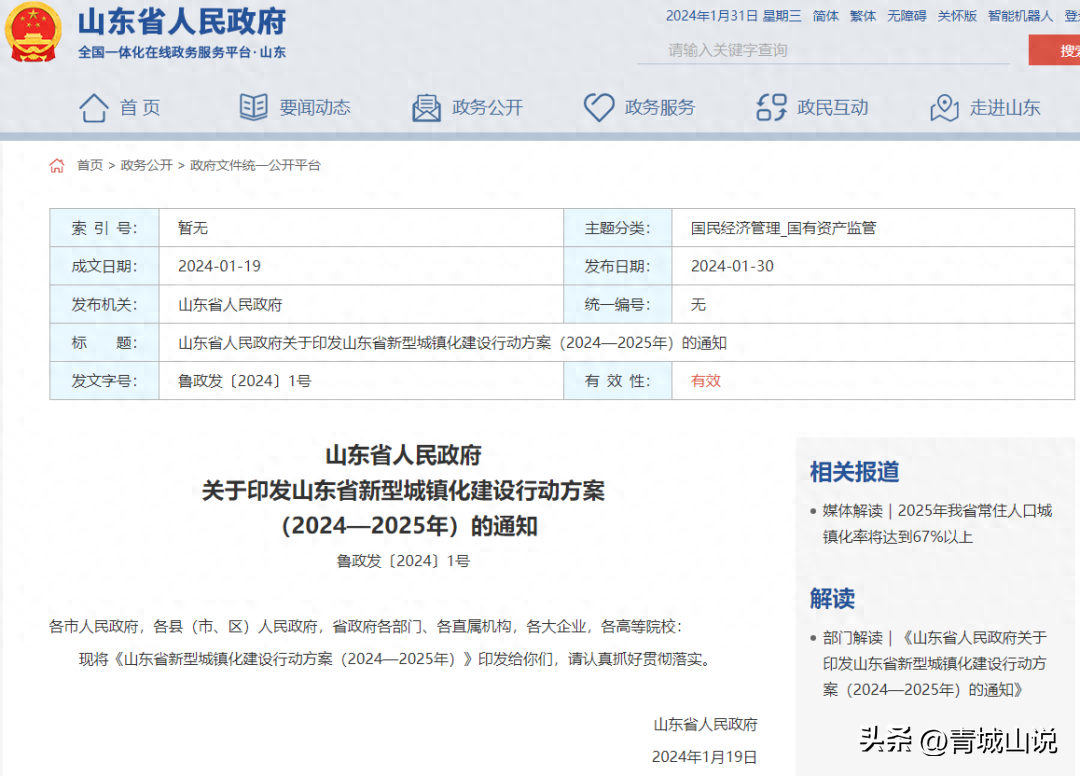Open 要闻动态 via its book icon

click(x=255, y=107)
